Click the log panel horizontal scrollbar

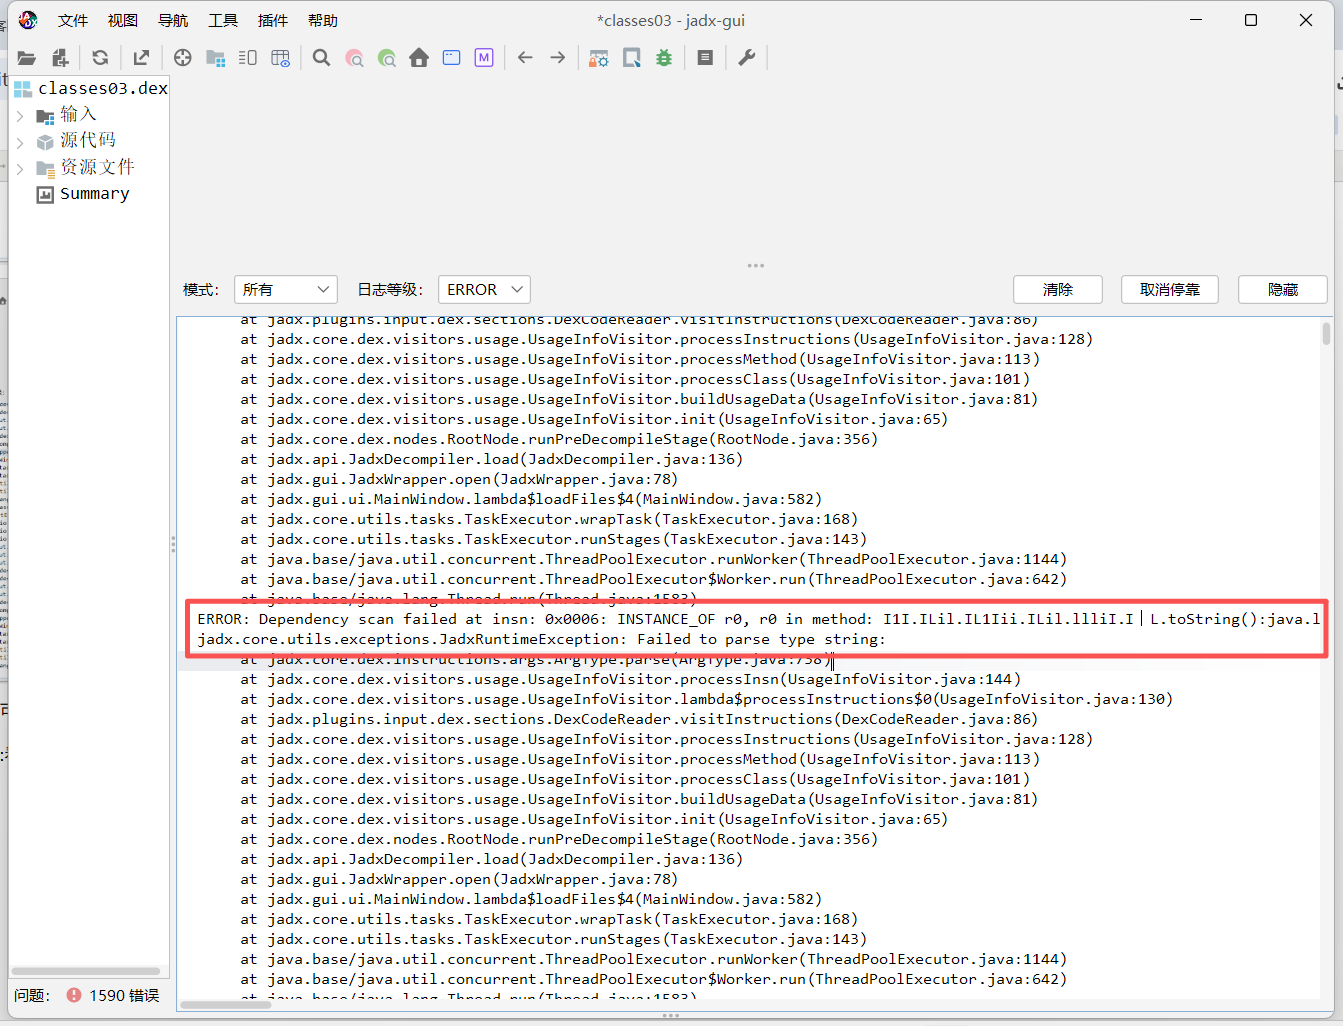click(x=226, y=1004)
